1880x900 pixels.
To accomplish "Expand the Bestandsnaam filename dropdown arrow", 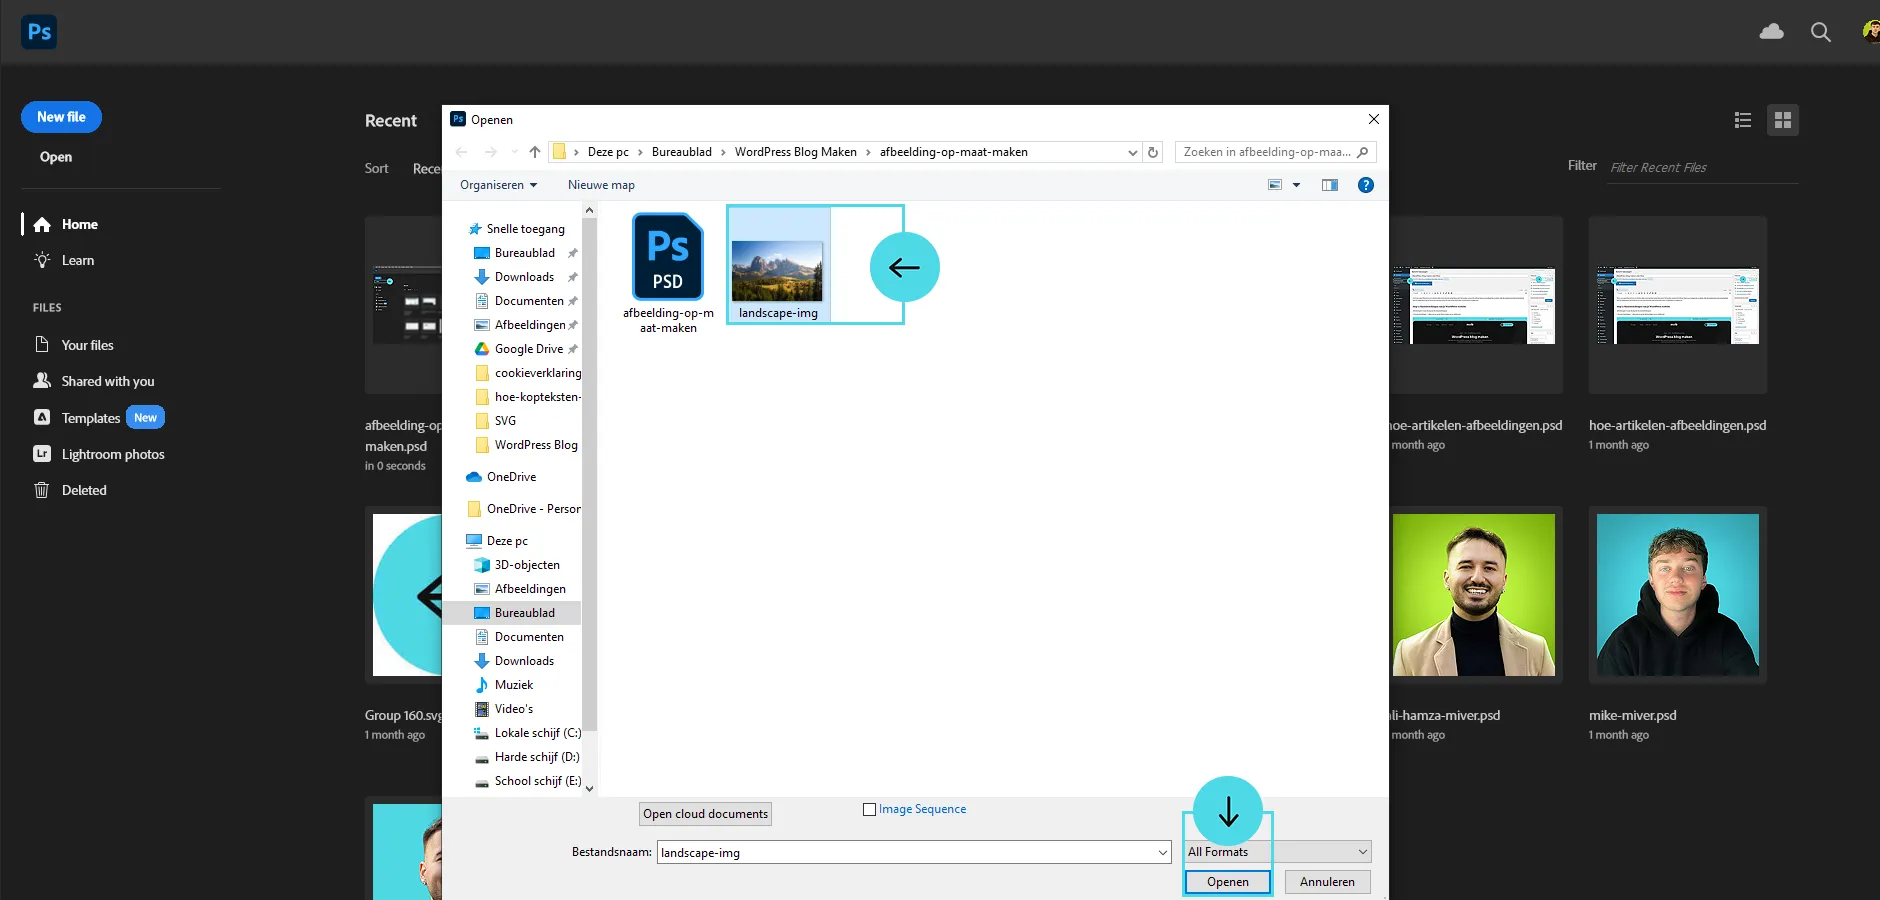I will click(1163, 853).
